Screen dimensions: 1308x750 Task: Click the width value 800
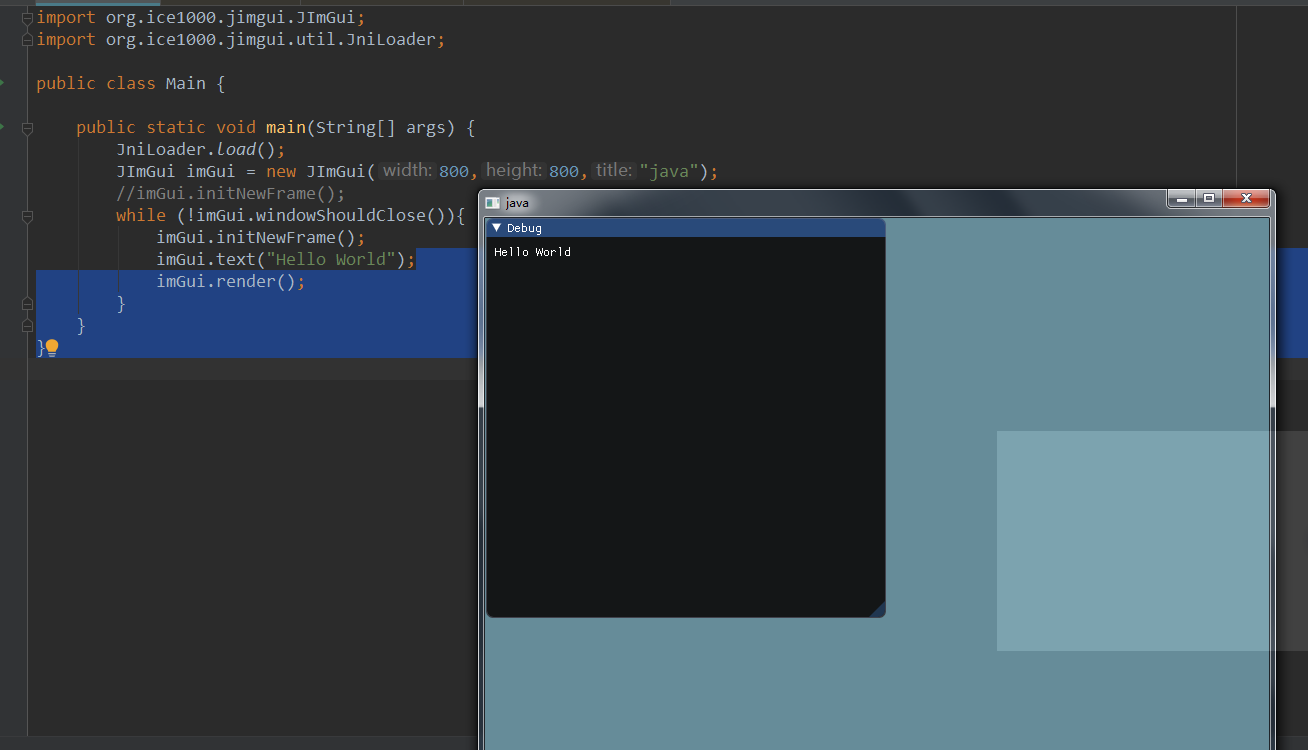point(453,170)
